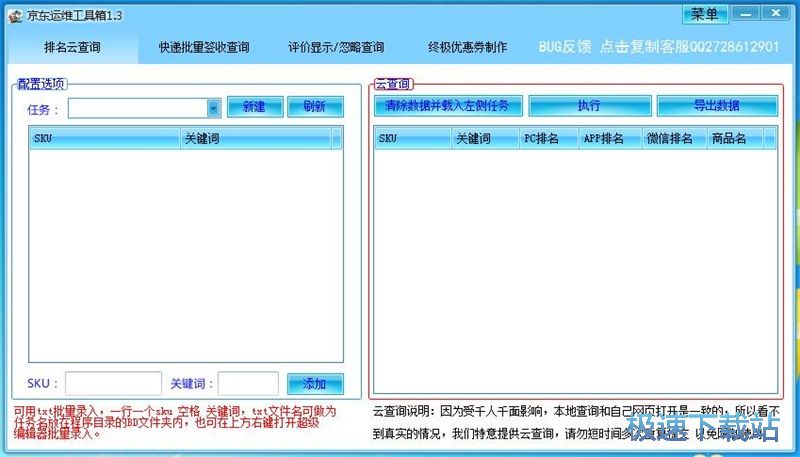
Task: Focus the SKU input field
Action: tap(114, 384)
